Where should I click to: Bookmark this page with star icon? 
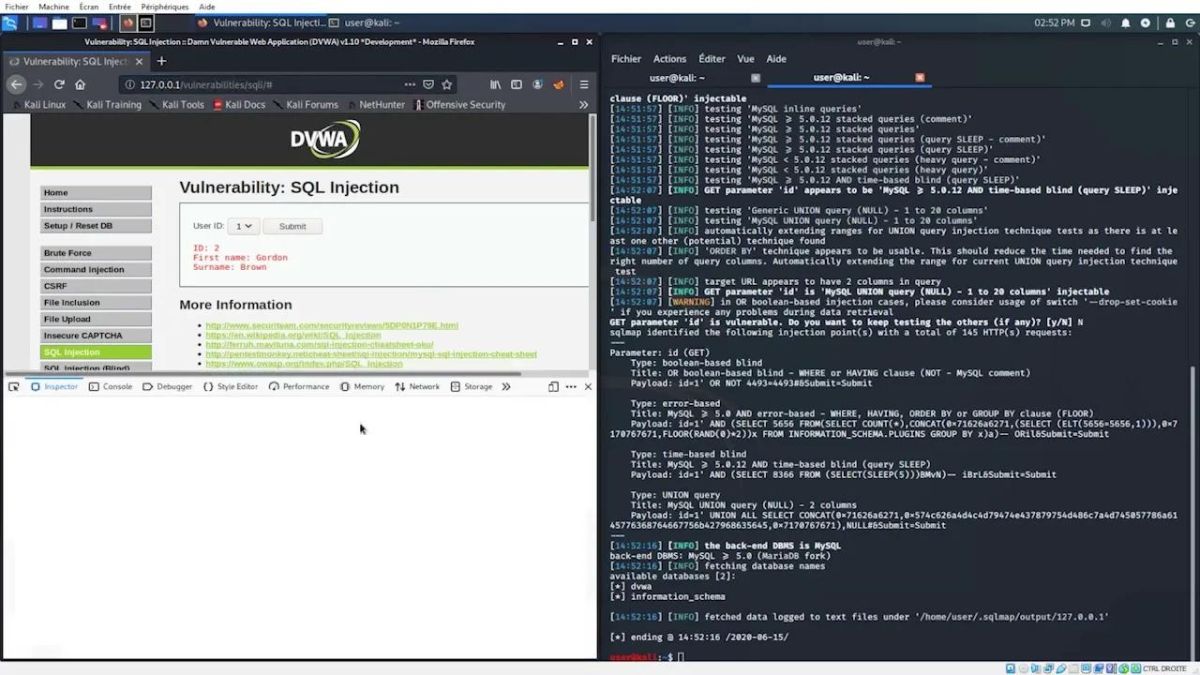point(447,85)
